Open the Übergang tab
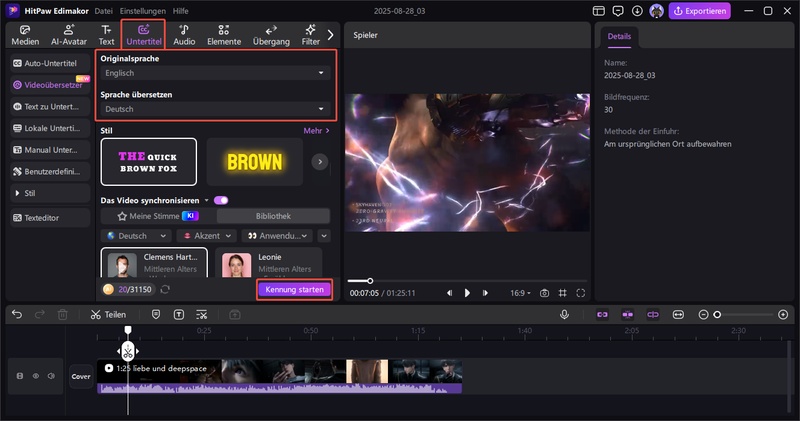The width and height of the screenshot is (800, 421). (x=271, y=35)
